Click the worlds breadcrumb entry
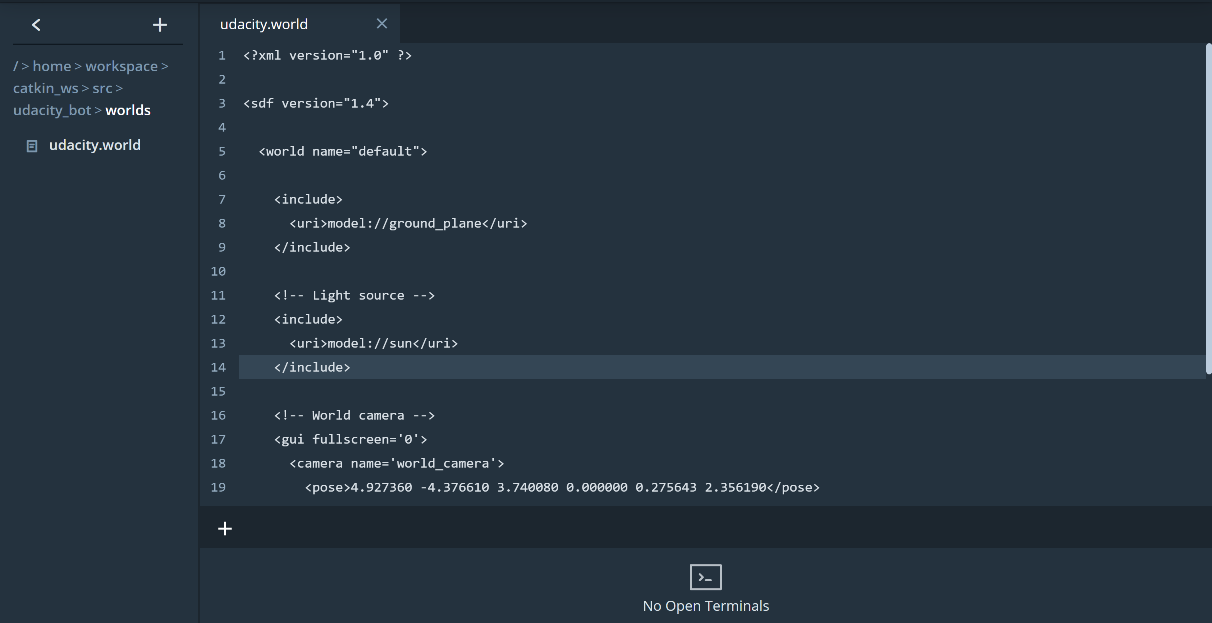The height and width of the screenshot is (623, 1212). point(128,110)
